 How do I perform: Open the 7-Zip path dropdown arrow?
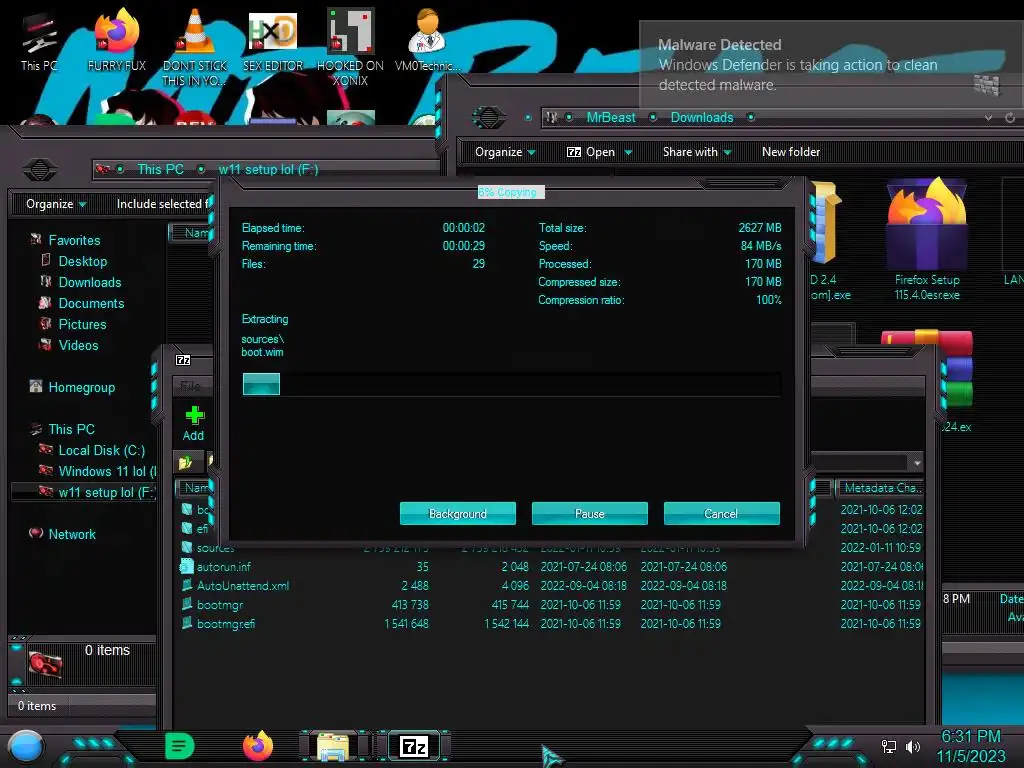tap(917, 462)
